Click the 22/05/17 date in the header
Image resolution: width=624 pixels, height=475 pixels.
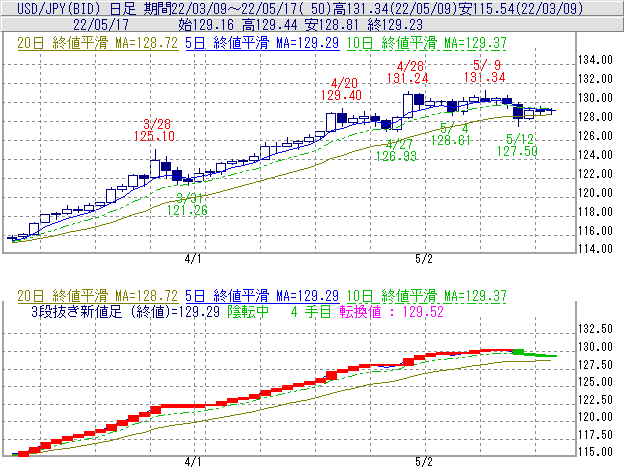pyautogui.click(x=101, y=25)
